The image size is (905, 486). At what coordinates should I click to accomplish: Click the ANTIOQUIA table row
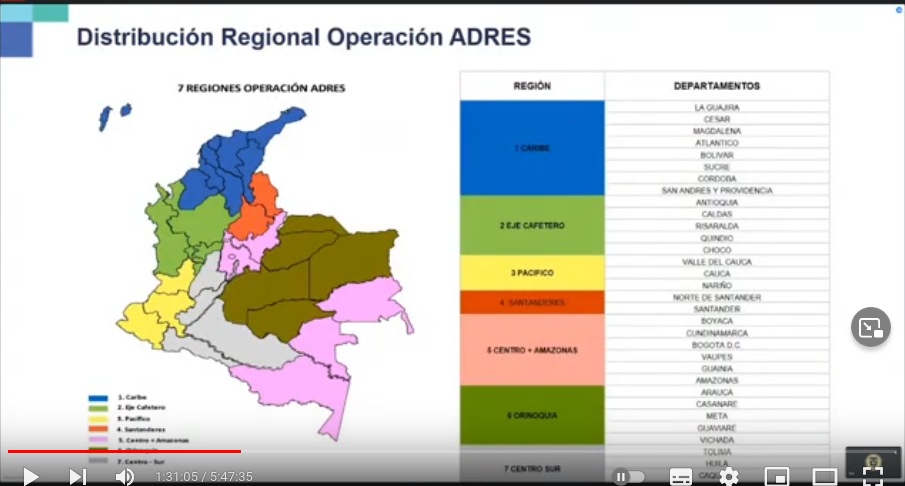click(717, 203)
